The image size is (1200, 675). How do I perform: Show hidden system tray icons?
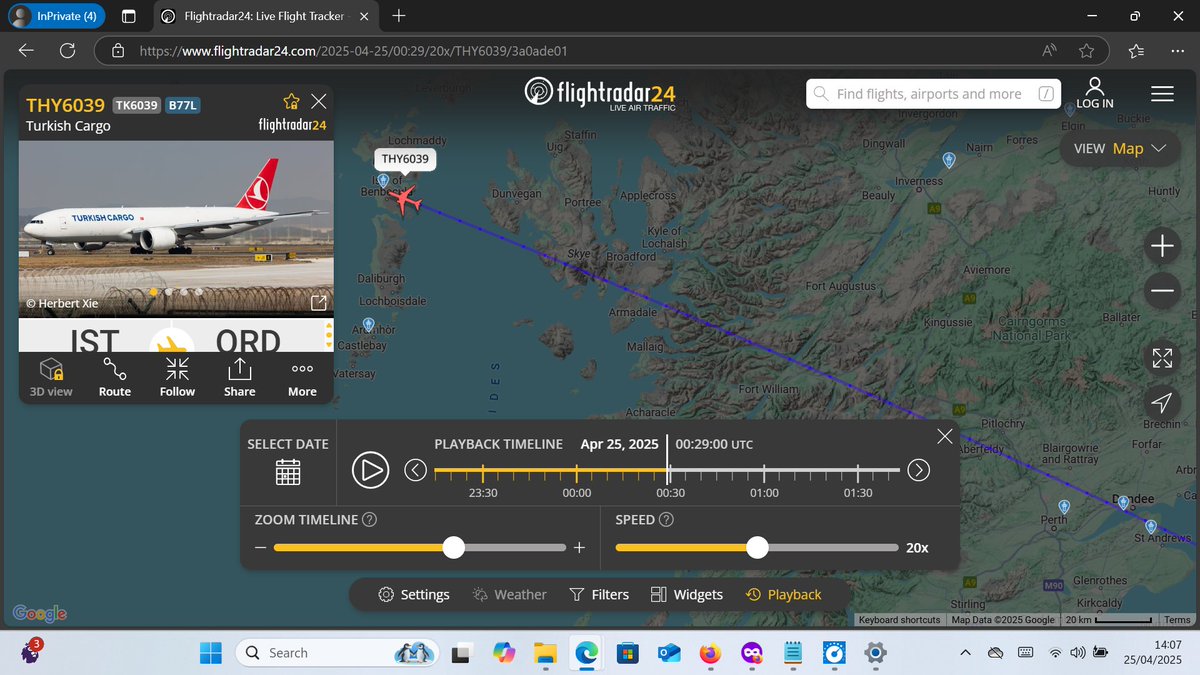point(964,653)
